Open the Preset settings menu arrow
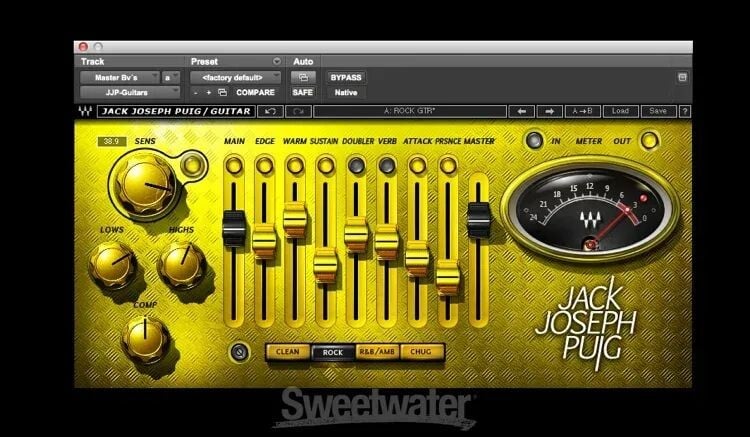The width and height of the screenshot is (750, 437). [276, 61]
